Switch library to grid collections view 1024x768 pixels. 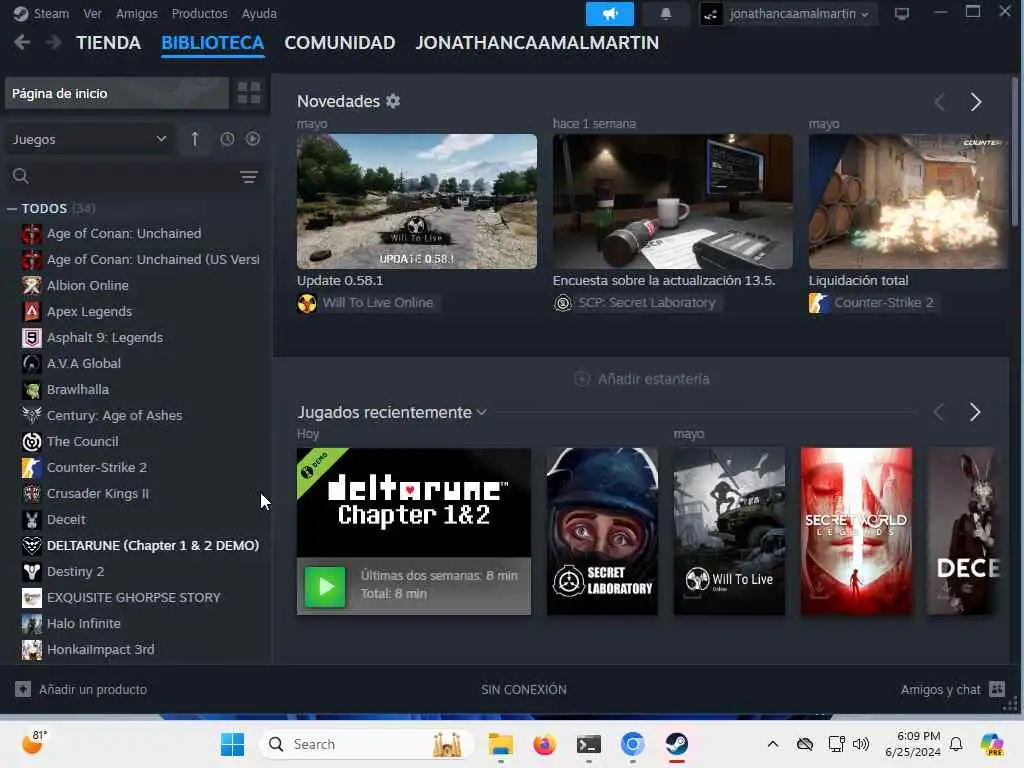249,93
